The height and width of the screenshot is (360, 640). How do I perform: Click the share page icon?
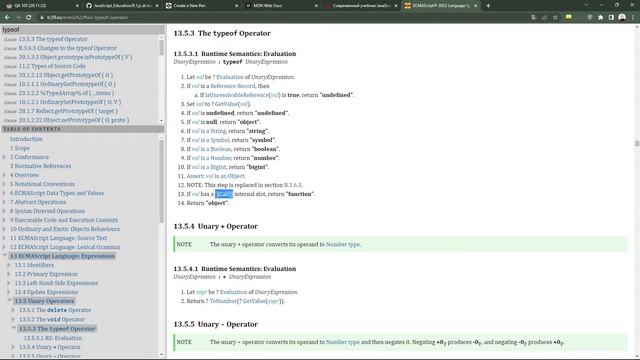coord(544,18)
